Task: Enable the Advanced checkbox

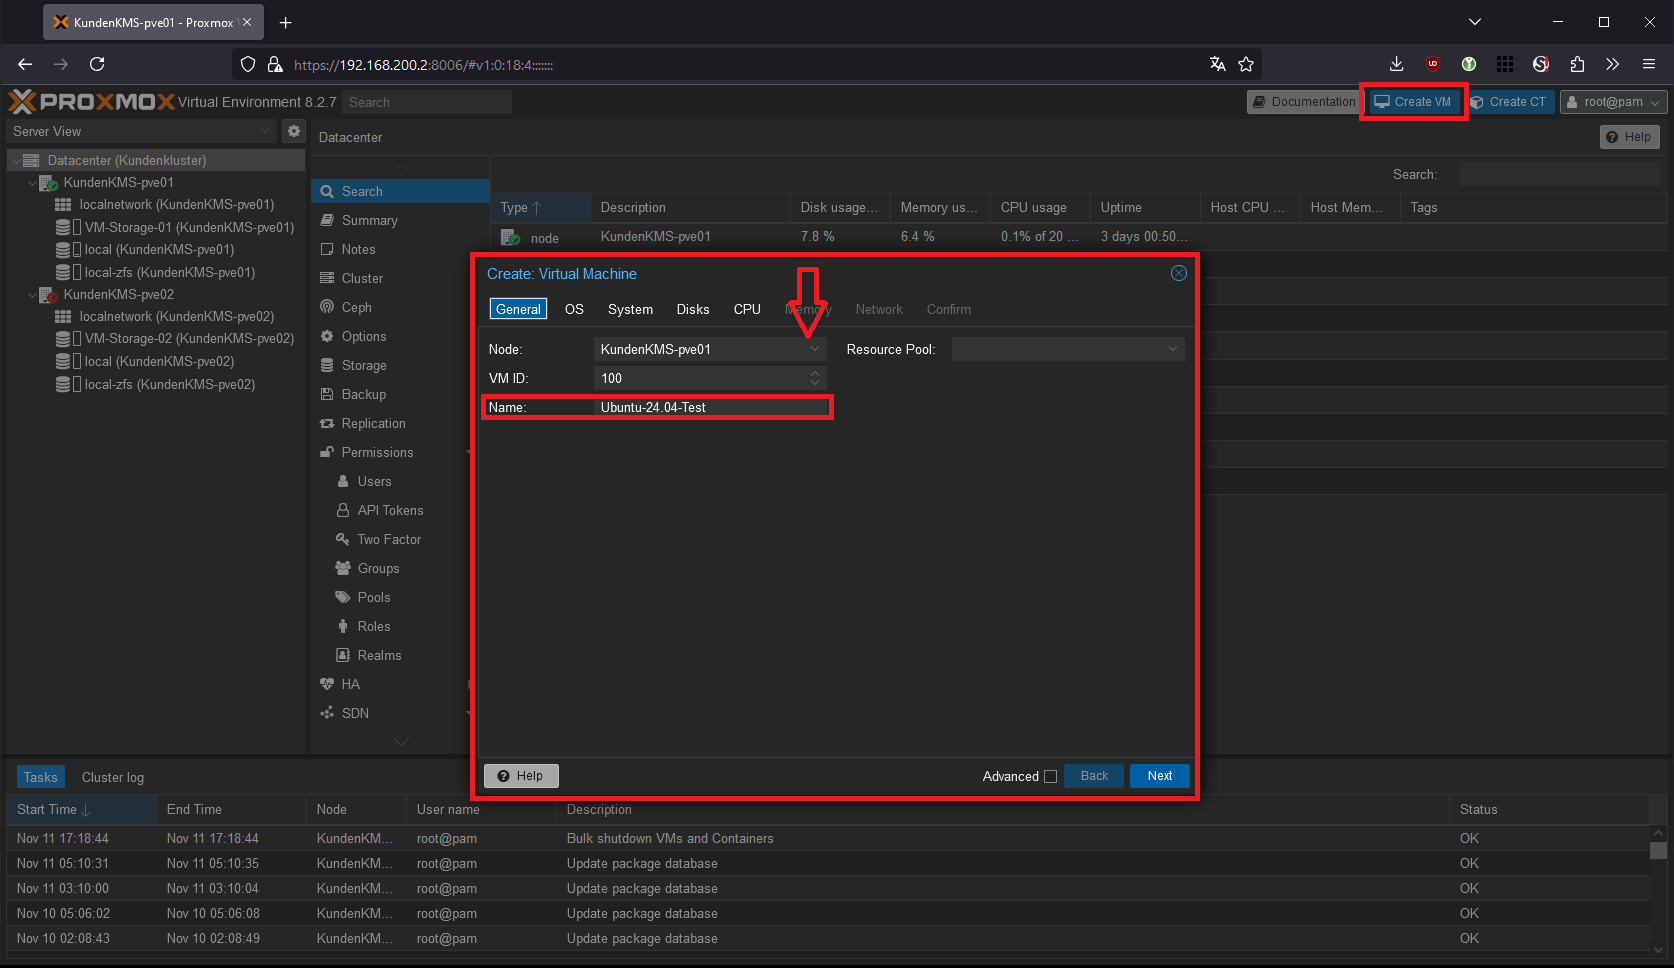Action: coord(1050,777)
